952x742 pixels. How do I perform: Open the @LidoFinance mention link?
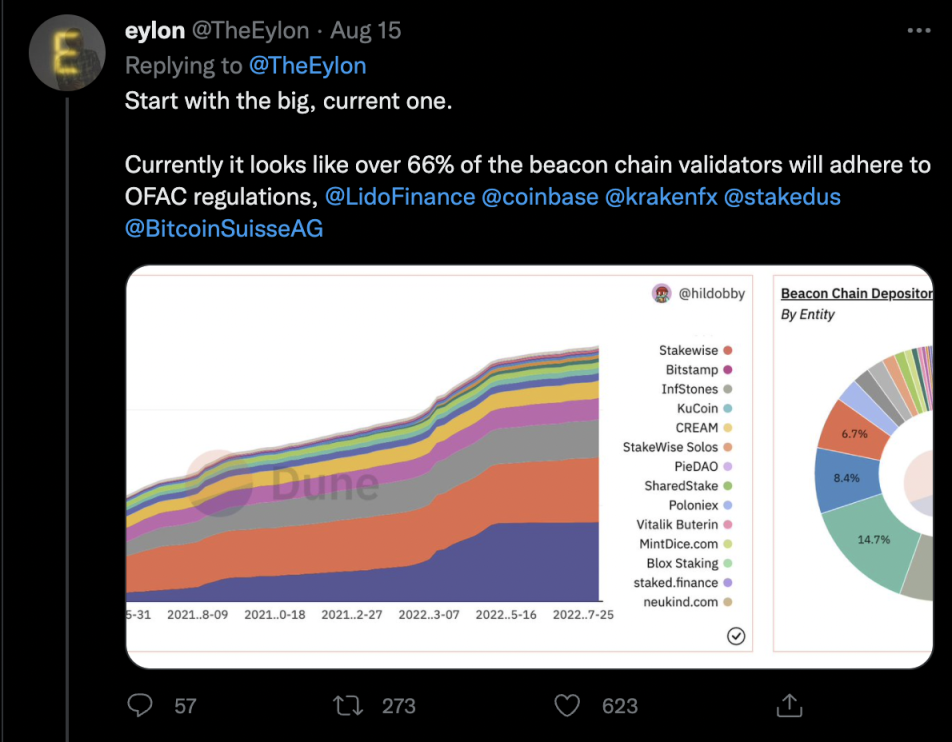click(400, 197)
